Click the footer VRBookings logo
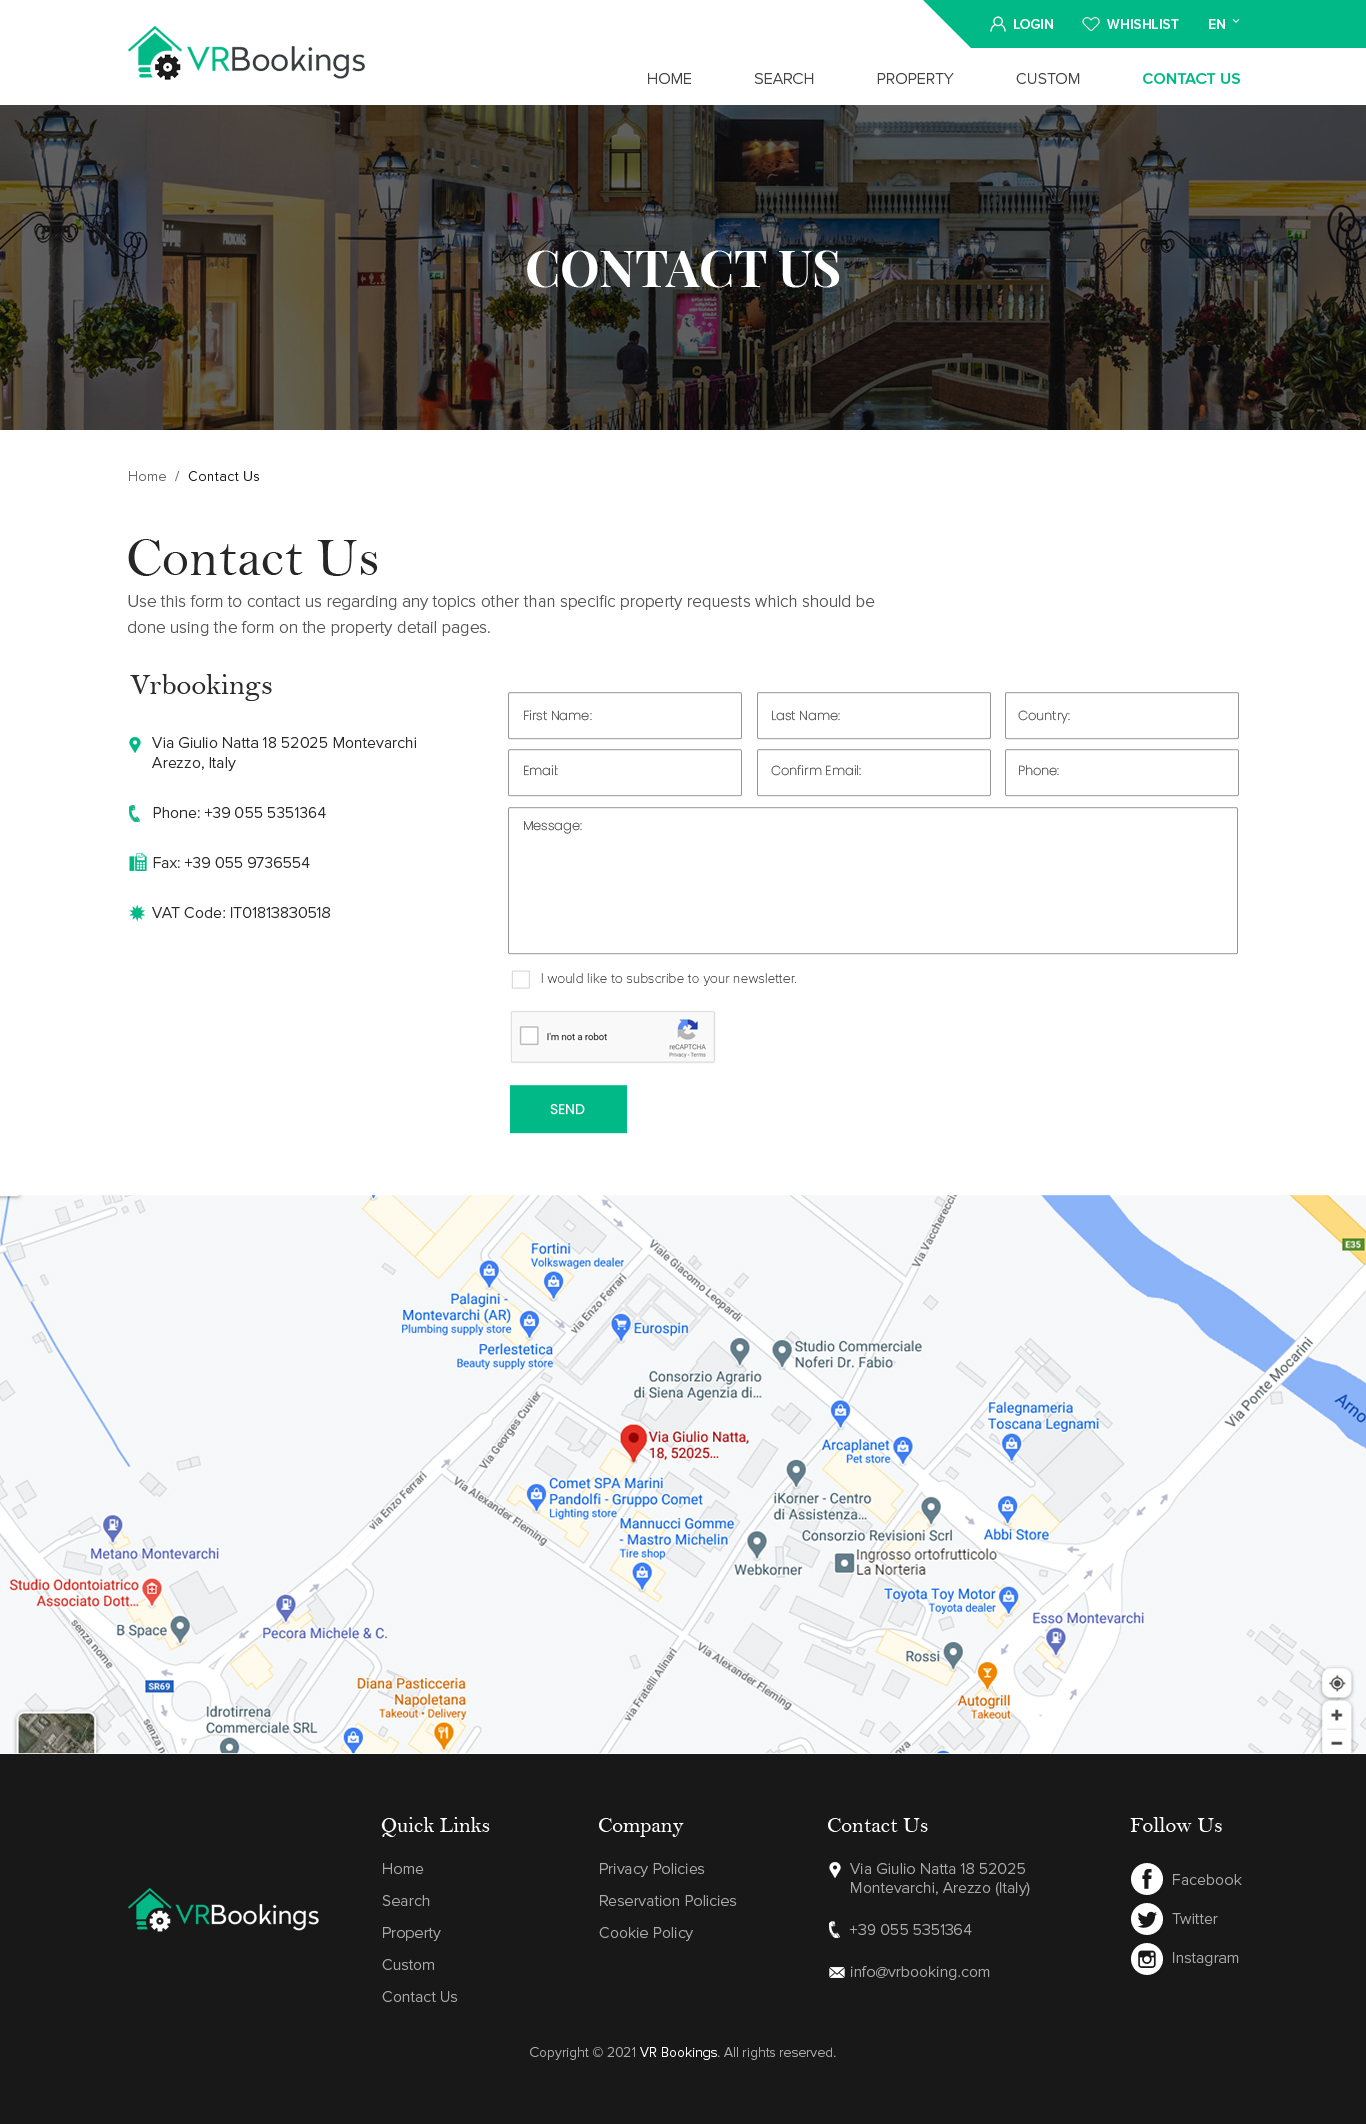1366x2124 pixels. tap(224, 1910)
